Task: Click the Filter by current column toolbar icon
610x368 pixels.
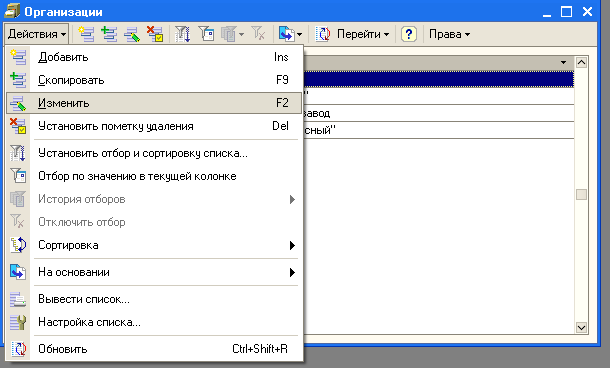Action: point(206,34)
